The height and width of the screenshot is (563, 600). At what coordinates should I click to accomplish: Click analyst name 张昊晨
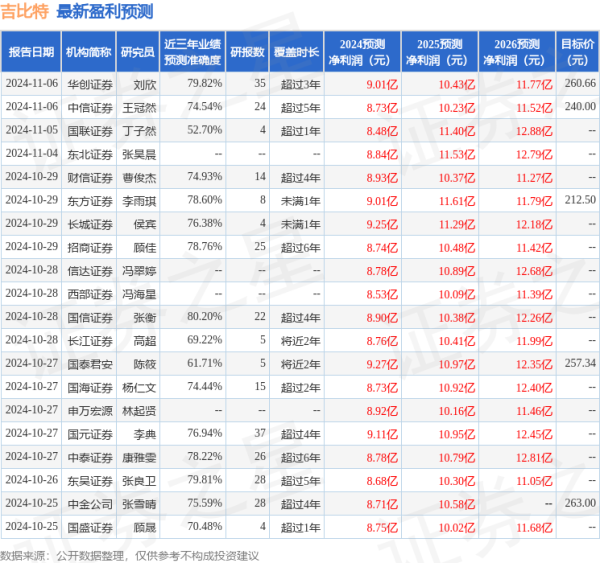139,154
